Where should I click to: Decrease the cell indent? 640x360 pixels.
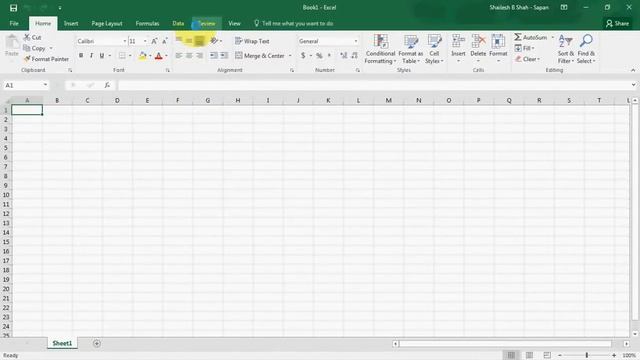pyautogui.click(x=213, y=56)
